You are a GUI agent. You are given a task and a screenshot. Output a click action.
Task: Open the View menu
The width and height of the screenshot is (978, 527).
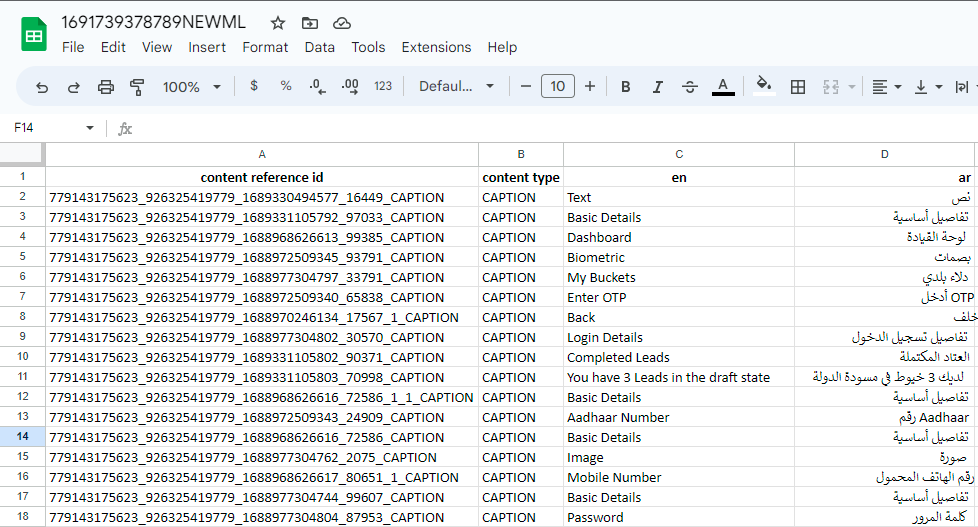pyautogui.click(x=157, y=47)
